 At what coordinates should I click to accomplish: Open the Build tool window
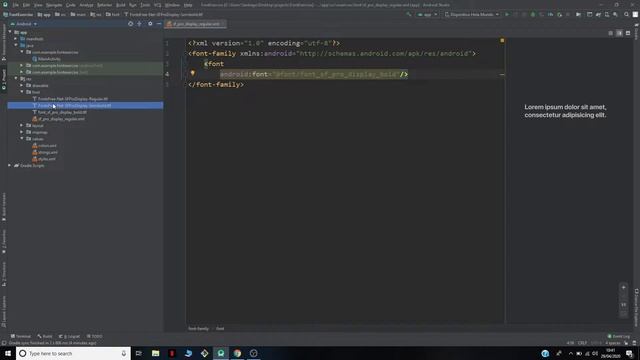pyautogui.click(x=45, y=336)
